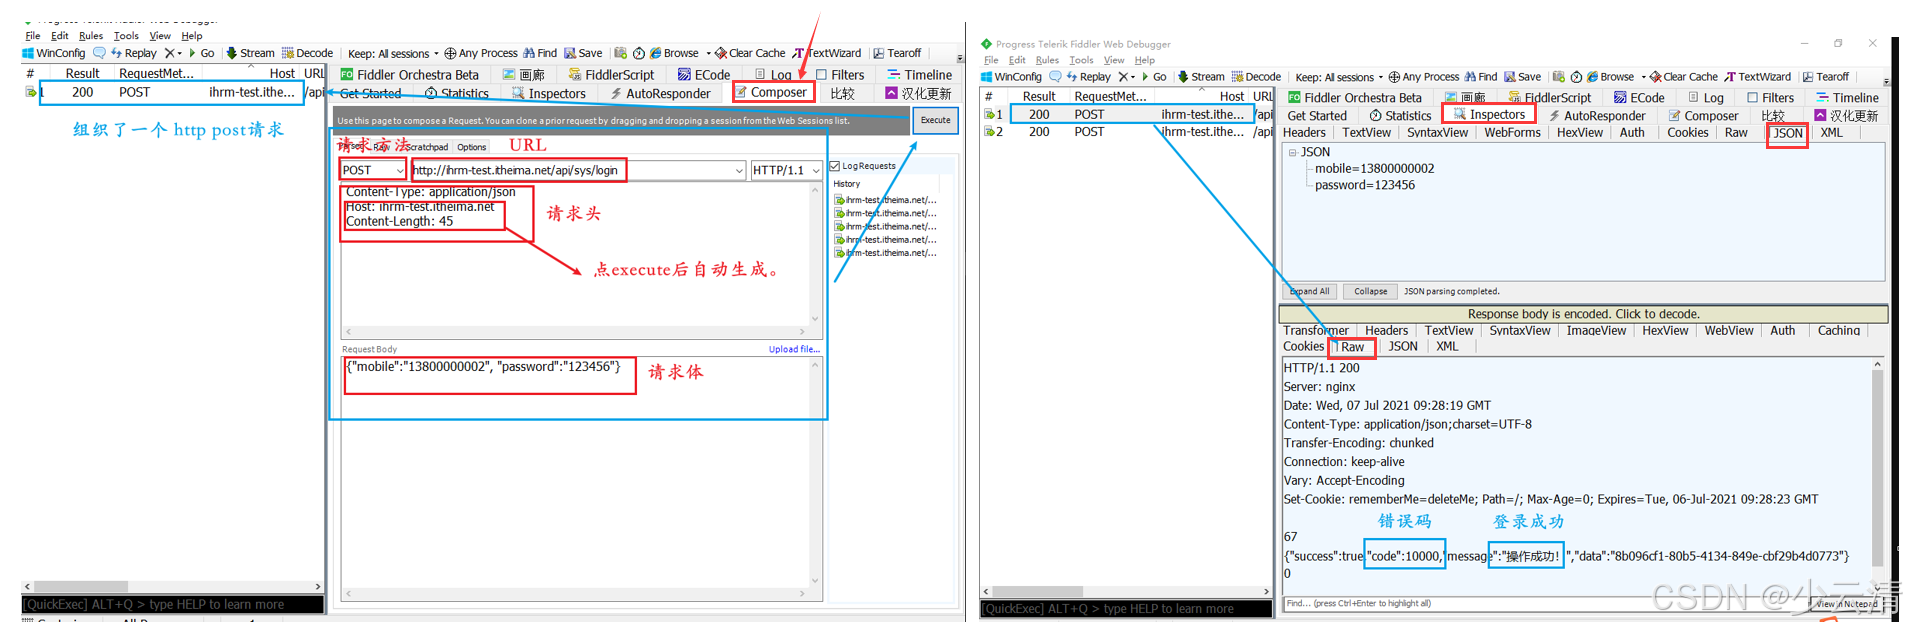Click Decode in left Fiddler toolbar
This screenshot has height=629, width=1907.
point(307,53)
